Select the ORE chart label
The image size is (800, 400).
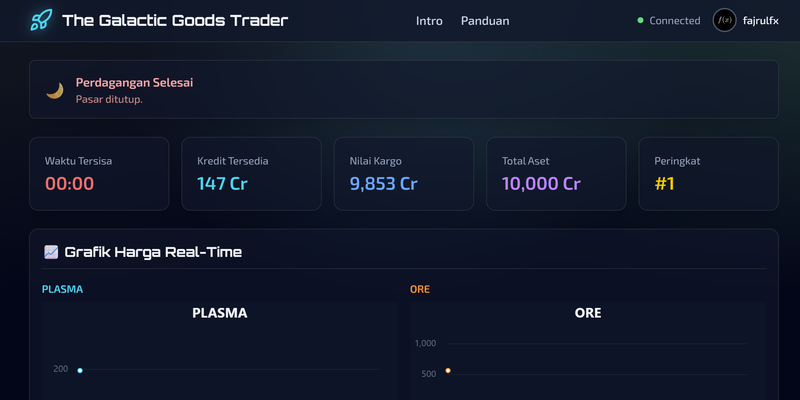tap(419, 290)
